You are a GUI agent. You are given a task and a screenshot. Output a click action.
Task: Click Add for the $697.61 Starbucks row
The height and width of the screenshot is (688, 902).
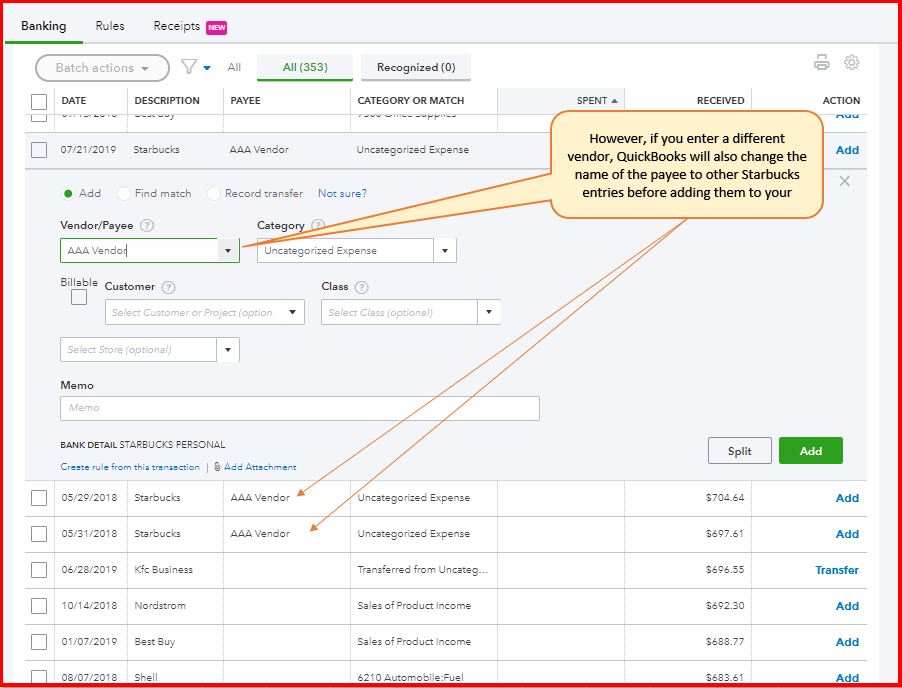tap(847, 534)
